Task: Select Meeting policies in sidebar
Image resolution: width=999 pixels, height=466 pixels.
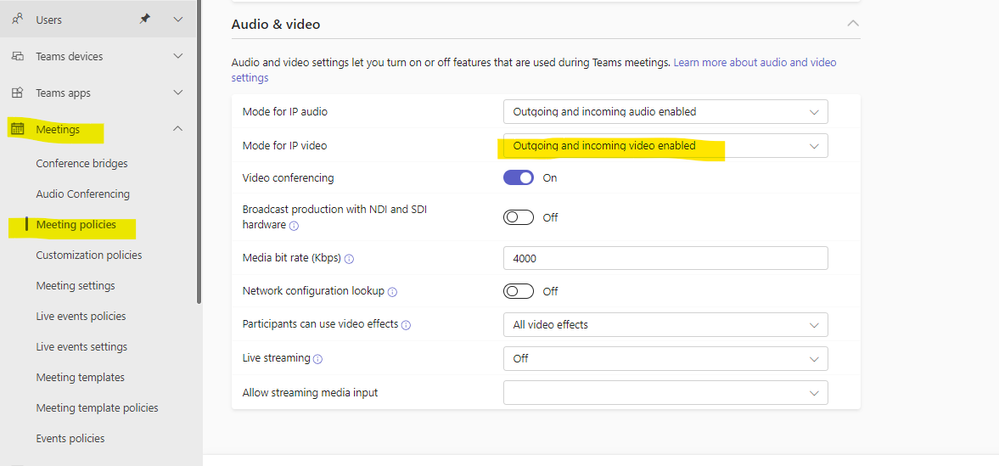Action: coord(76,224)
